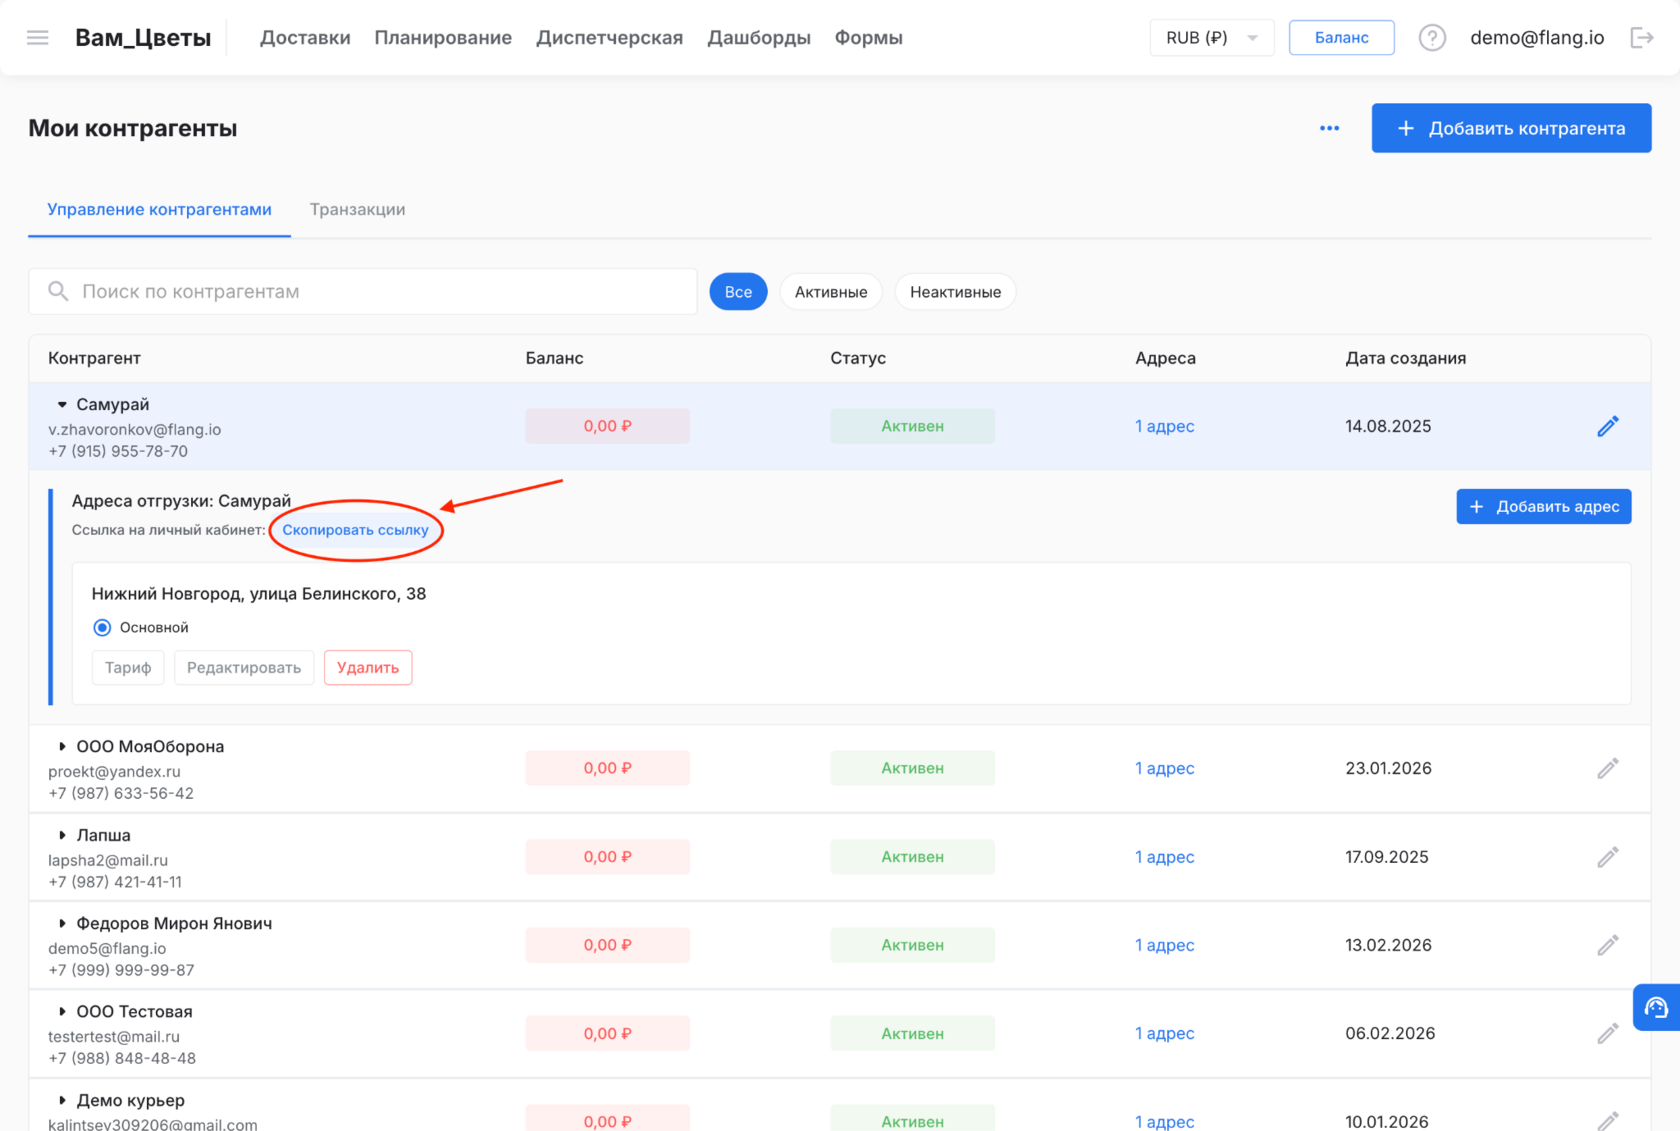Open the Доставки menu

tap(305, 38)
